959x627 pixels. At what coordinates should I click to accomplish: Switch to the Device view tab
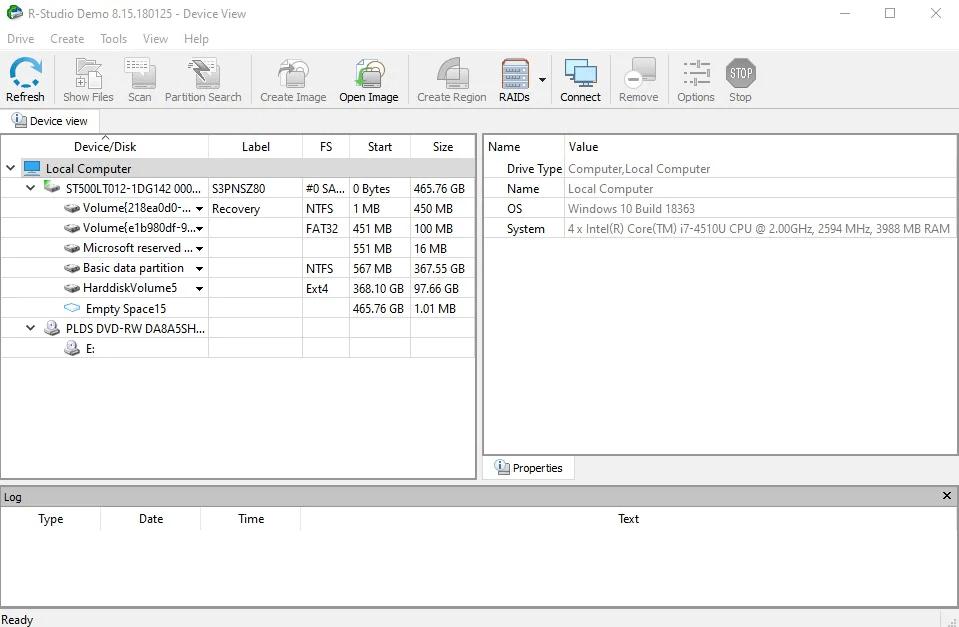[50, 121]
